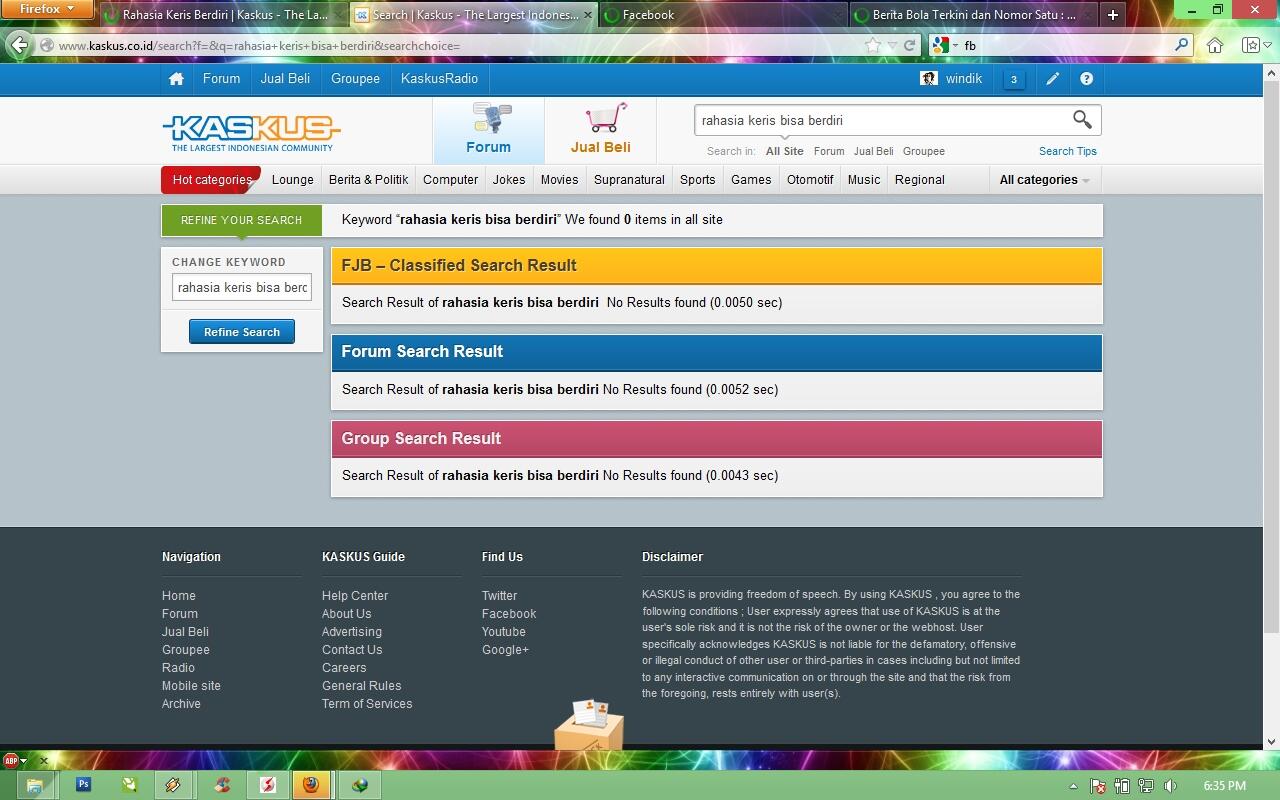
Task: Open the windik username link
Action: pyautogui.click(x=964, y=79)
